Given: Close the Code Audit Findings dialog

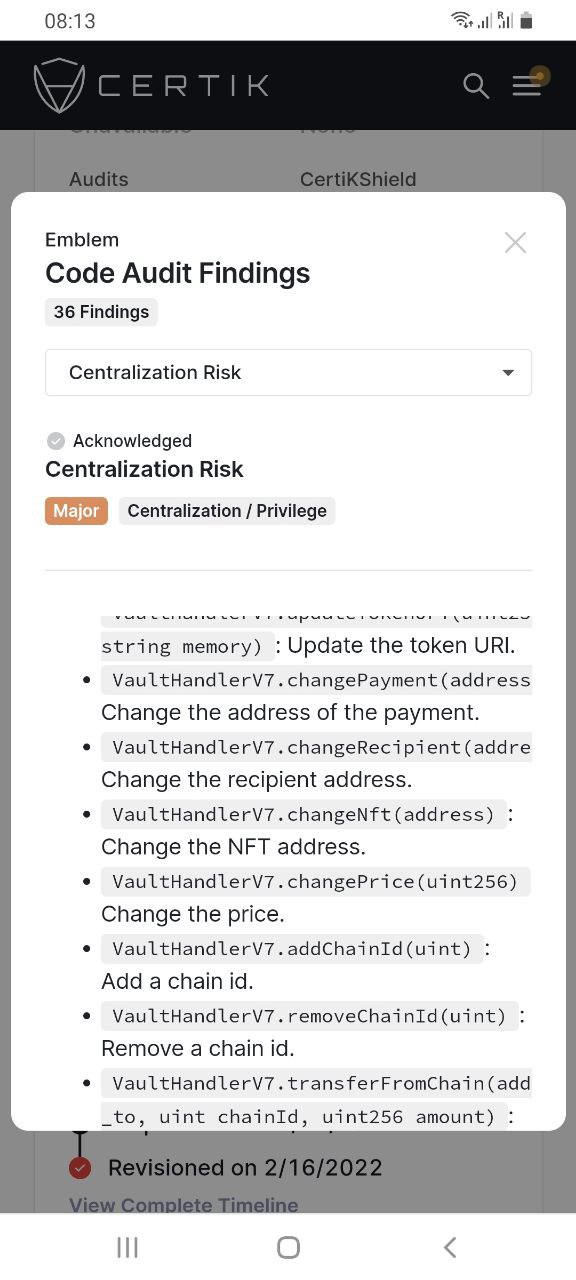Looking at the screenshot, I should point(515,242).
